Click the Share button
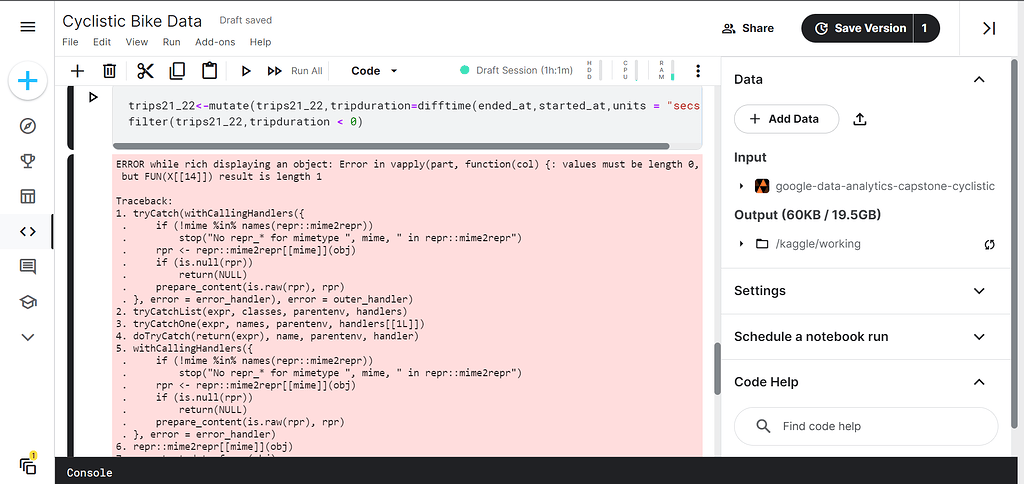The height and width of the screenshot is (484, 1024). coord(748,28)
